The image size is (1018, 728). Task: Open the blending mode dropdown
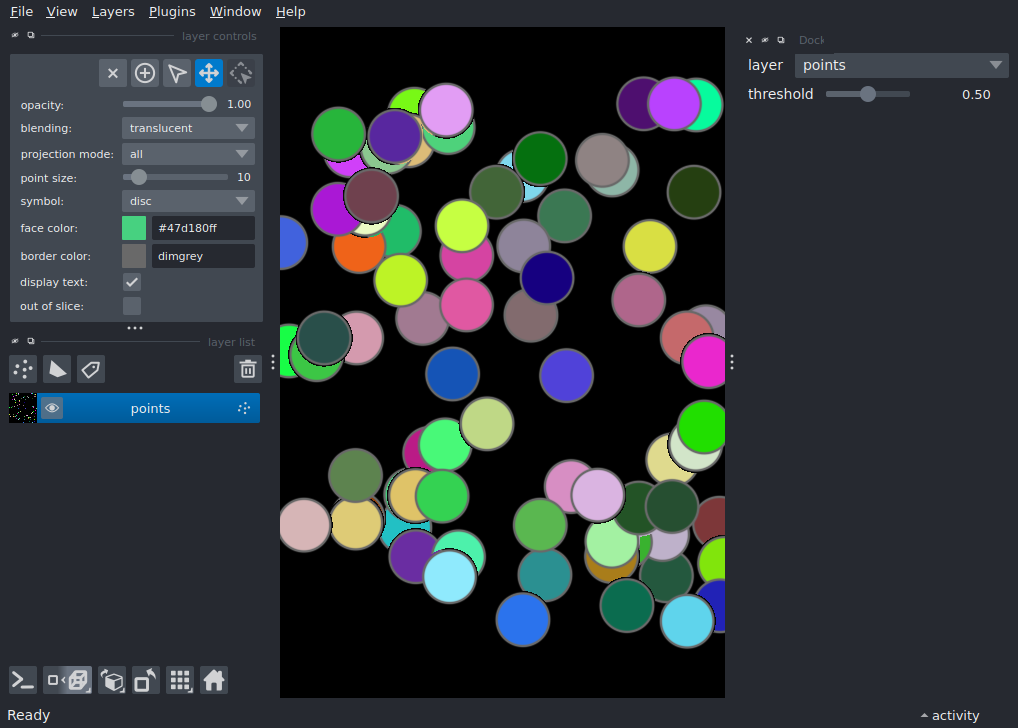188,128
